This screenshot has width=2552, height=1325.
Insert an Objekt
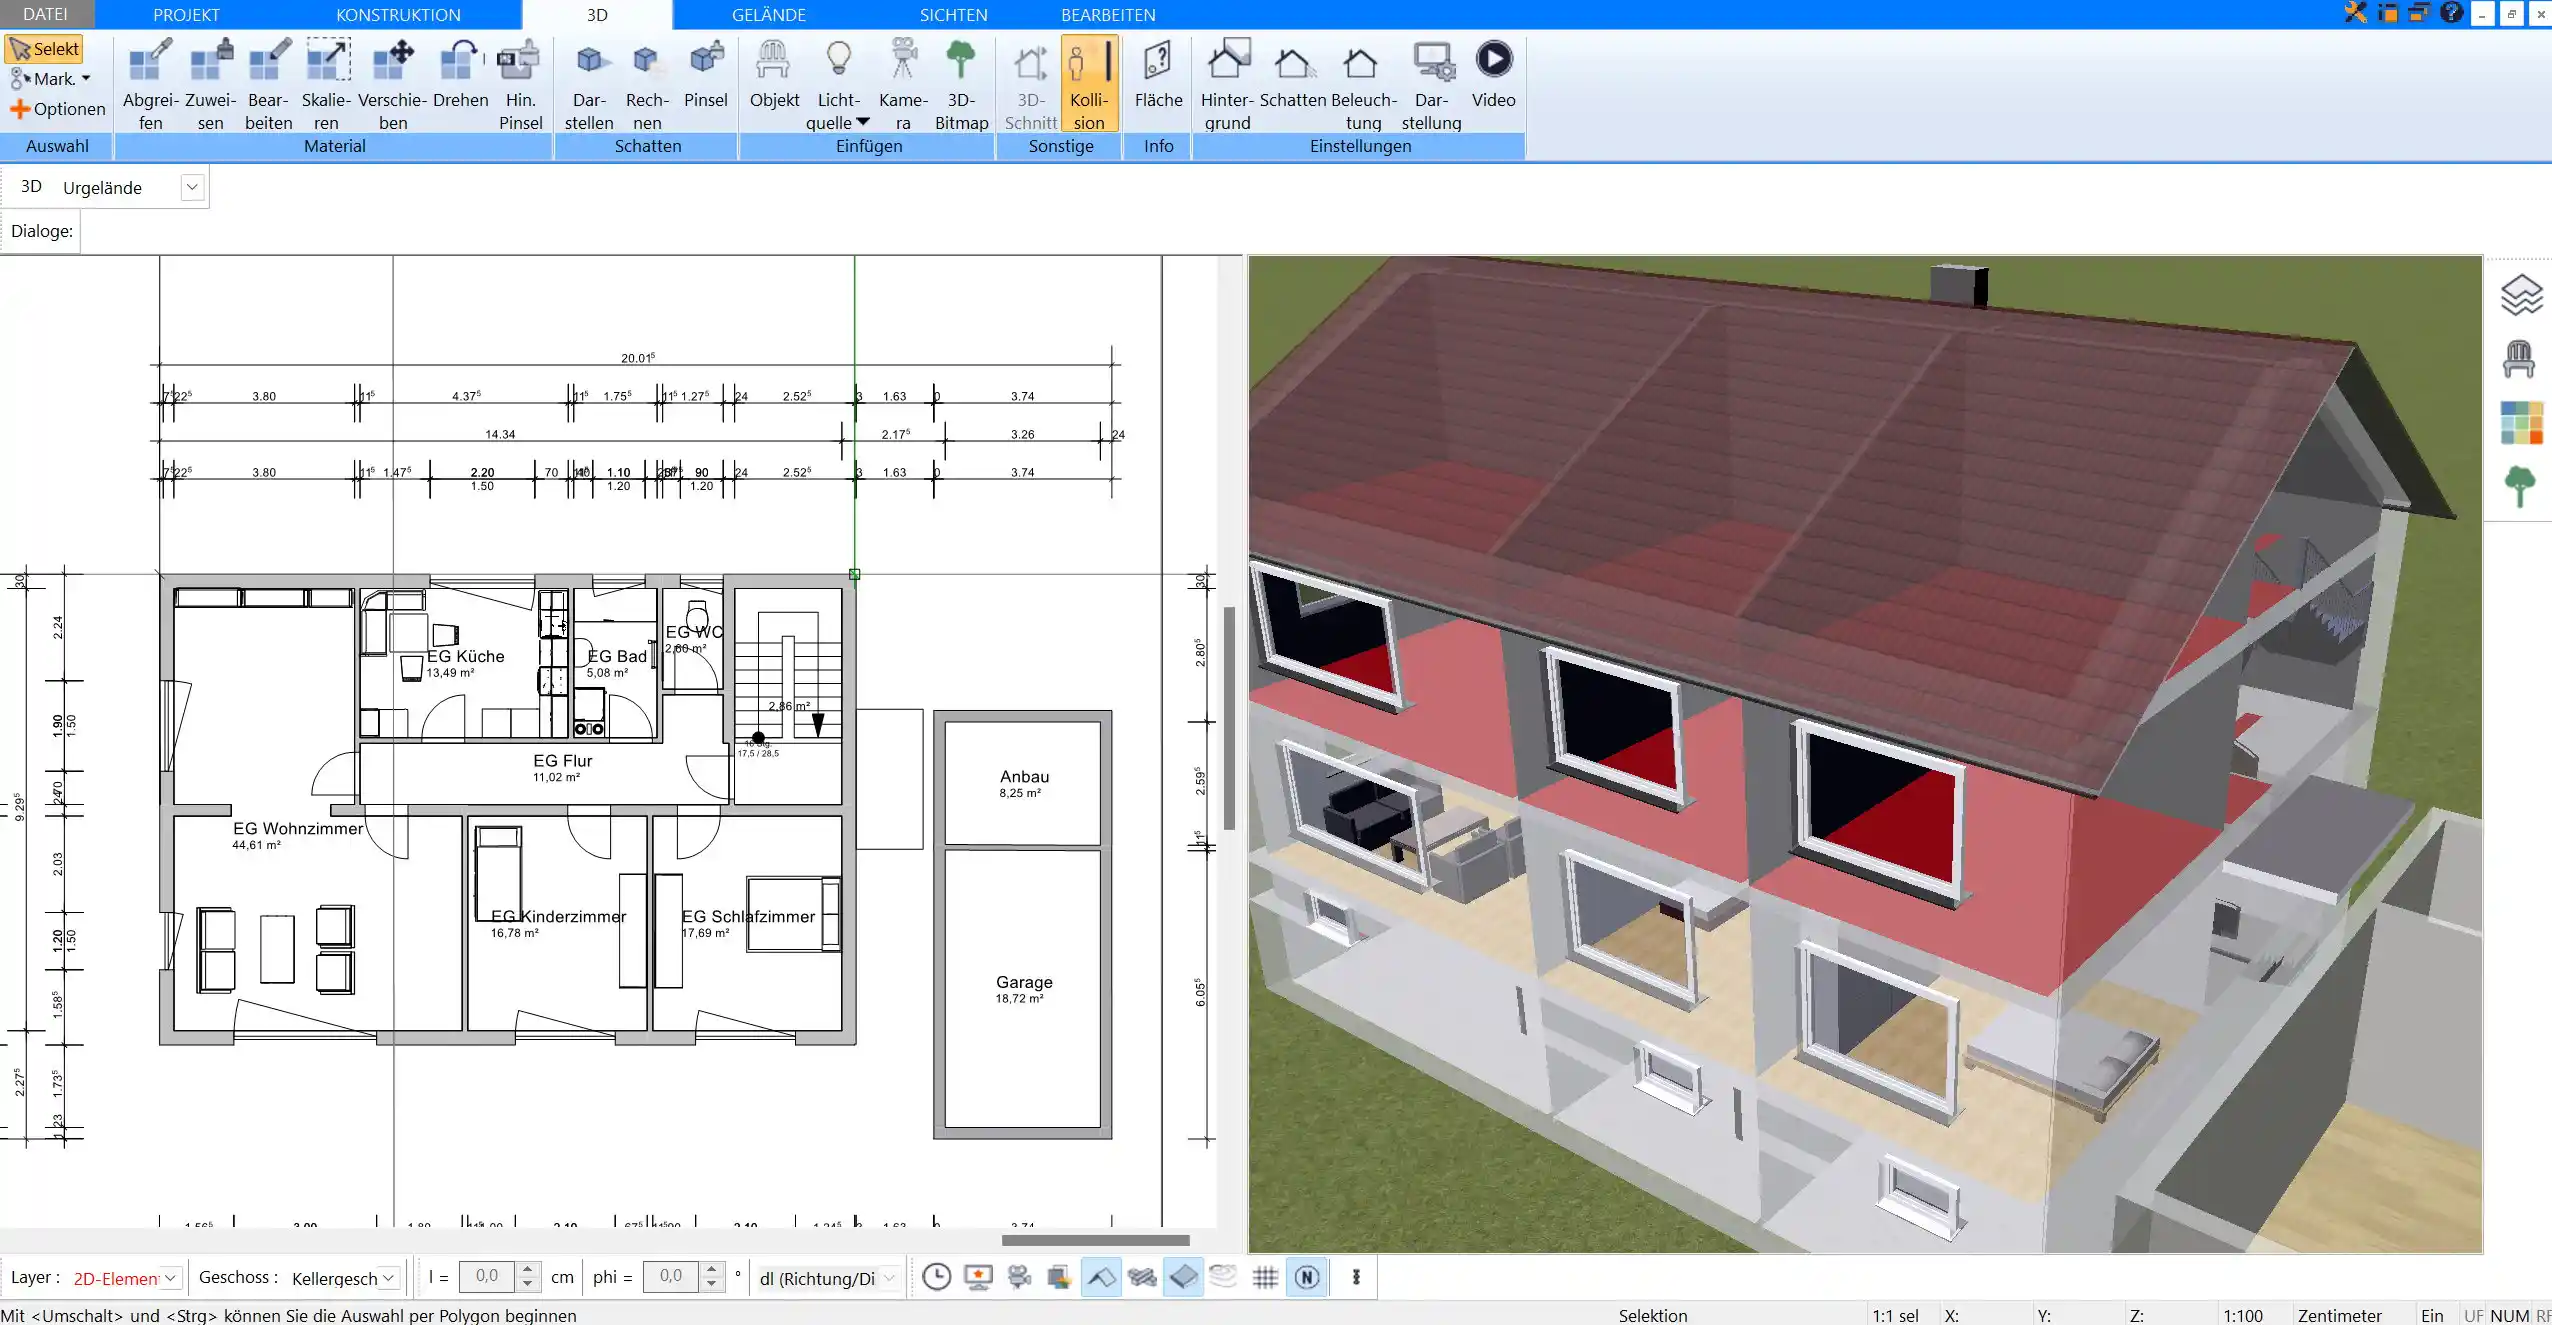[x=774, y=75]
